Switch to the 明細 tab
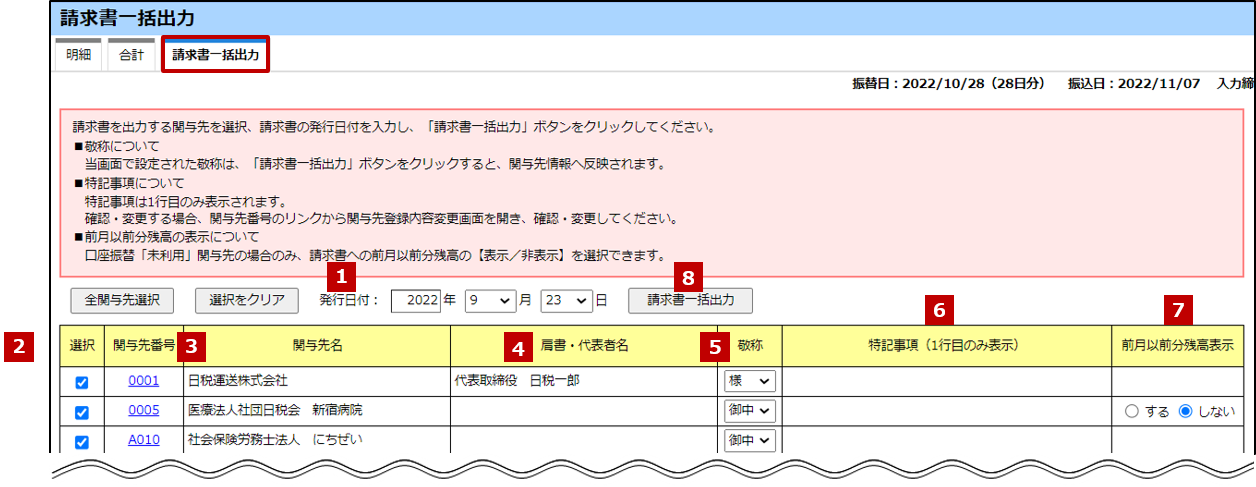 click(77, 55)
